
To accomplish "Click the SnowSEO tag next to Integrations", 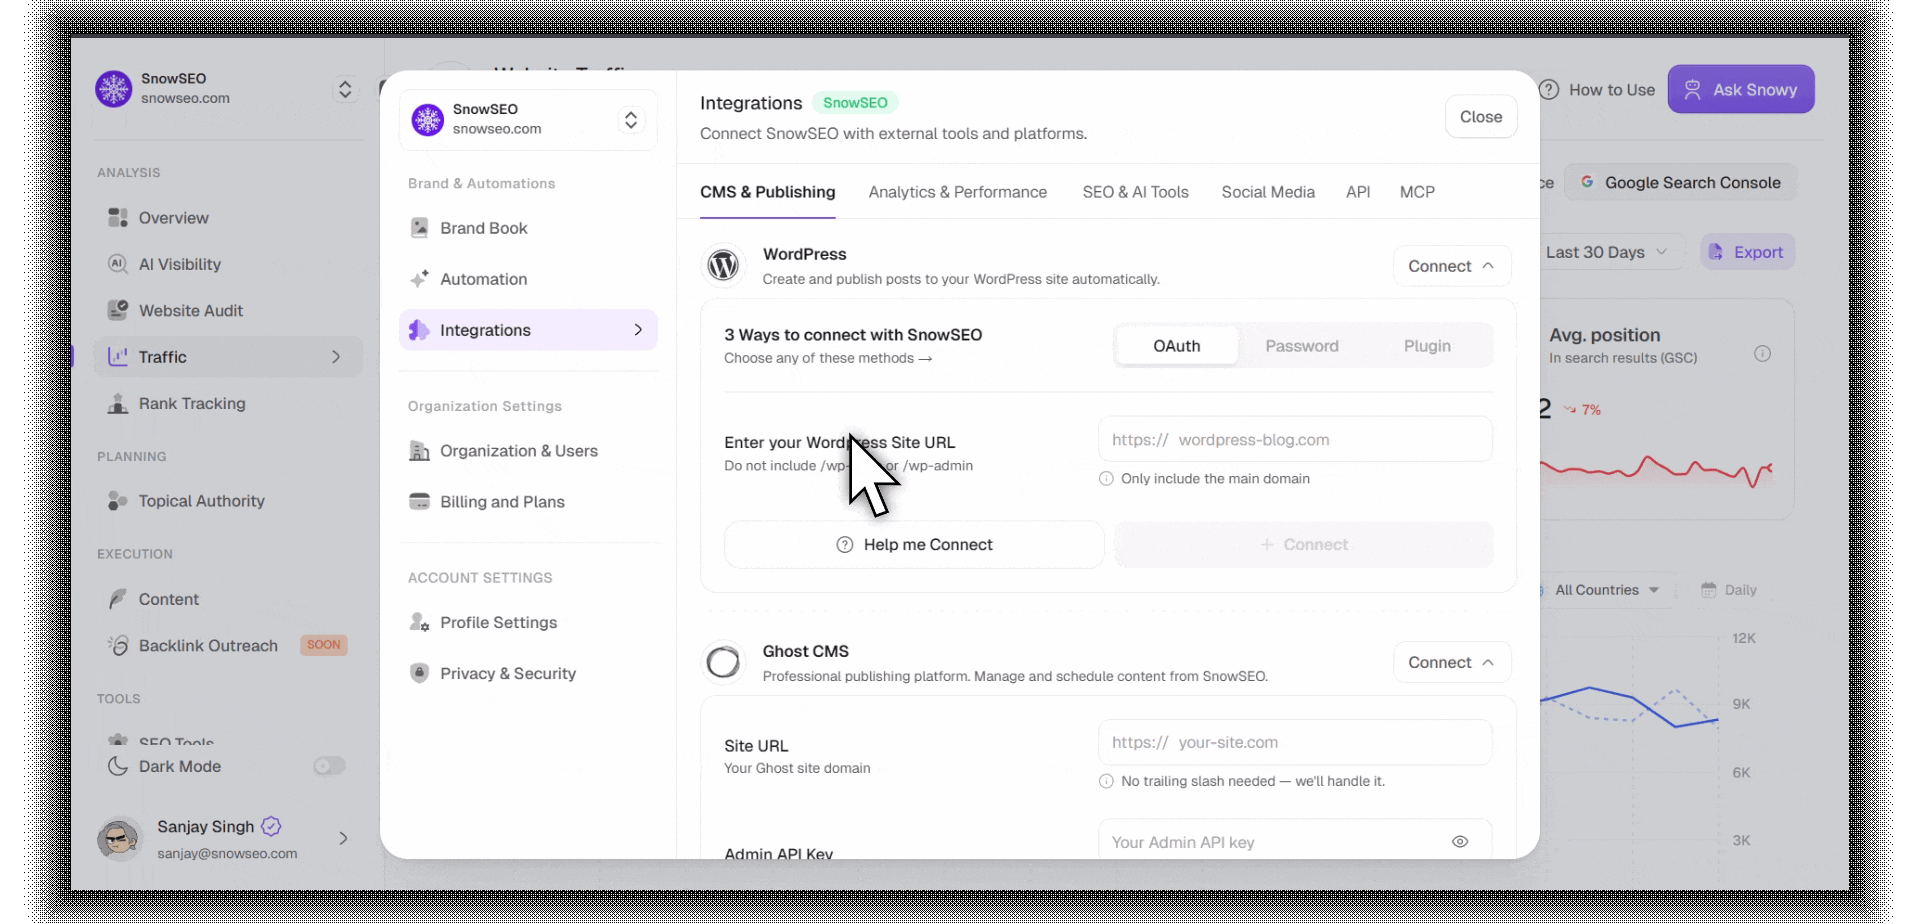I will [855, 103].
